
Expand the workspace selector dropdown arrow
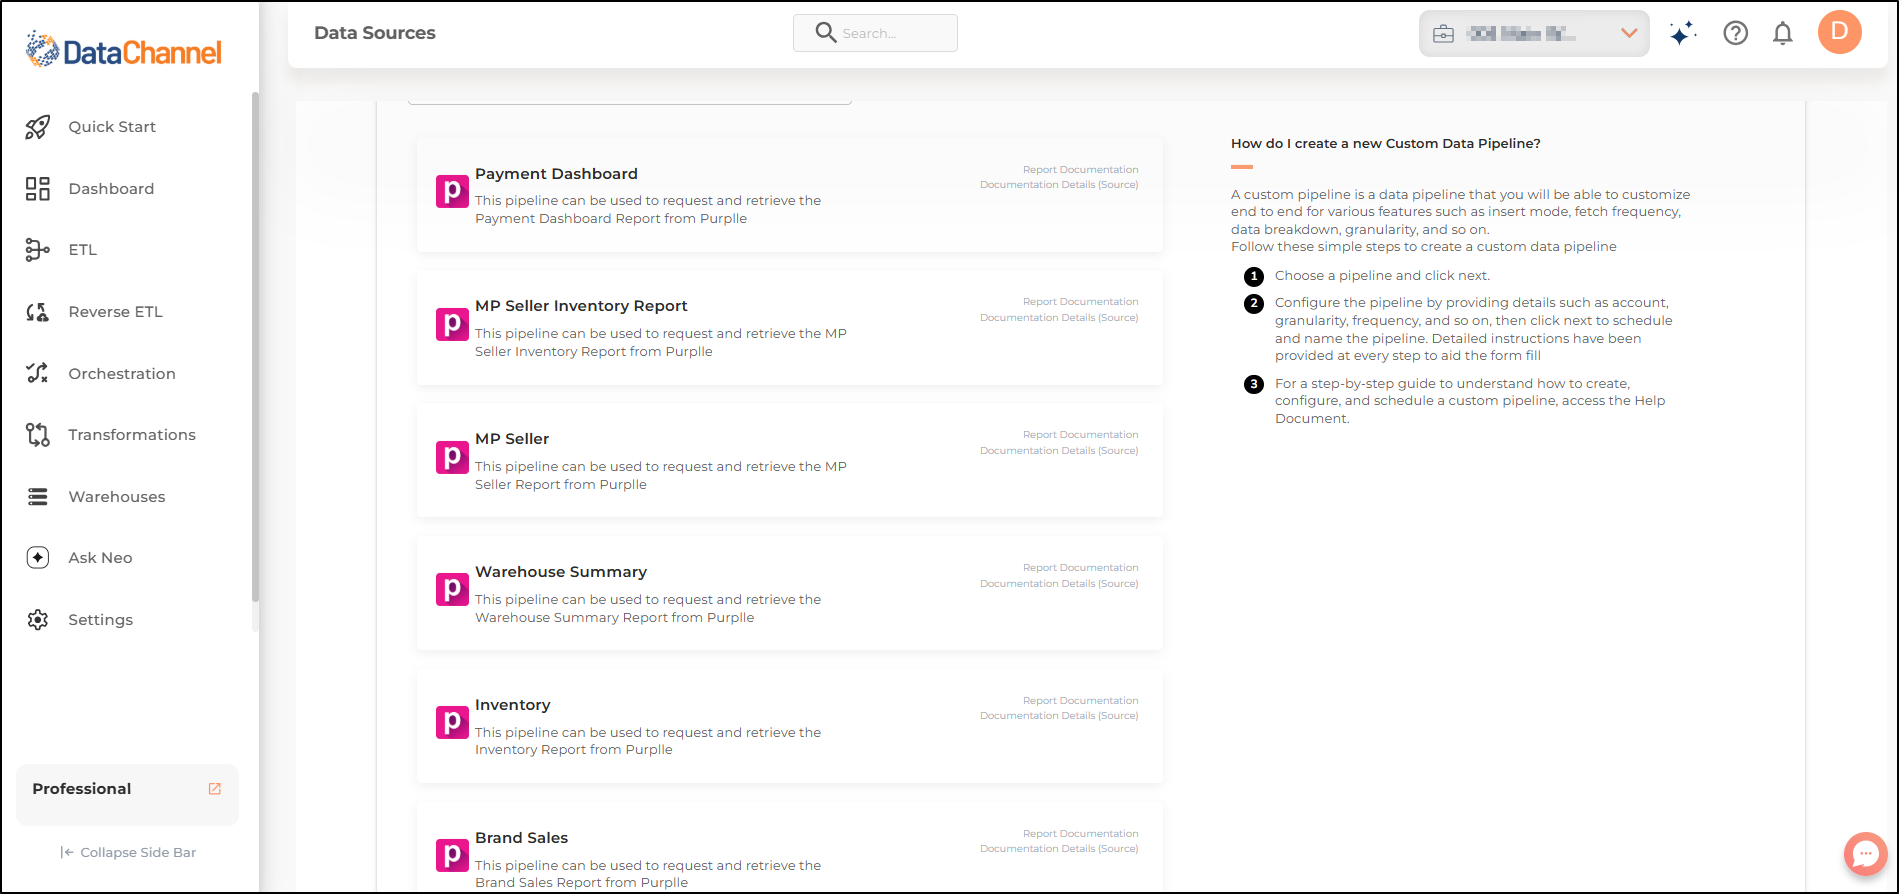pos(1629,34)
